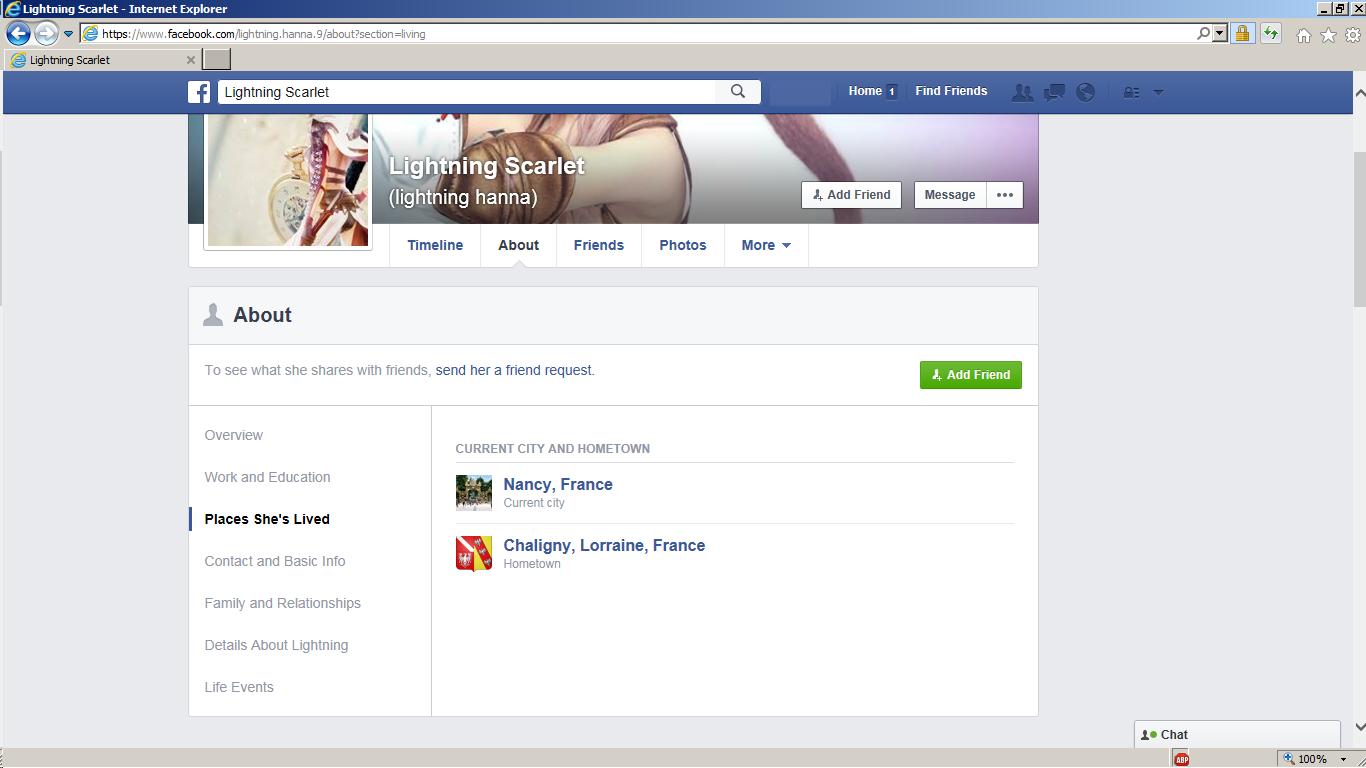
Task: Click the Adblock Plus status bar icon
Action: (x=1181, y=759)
